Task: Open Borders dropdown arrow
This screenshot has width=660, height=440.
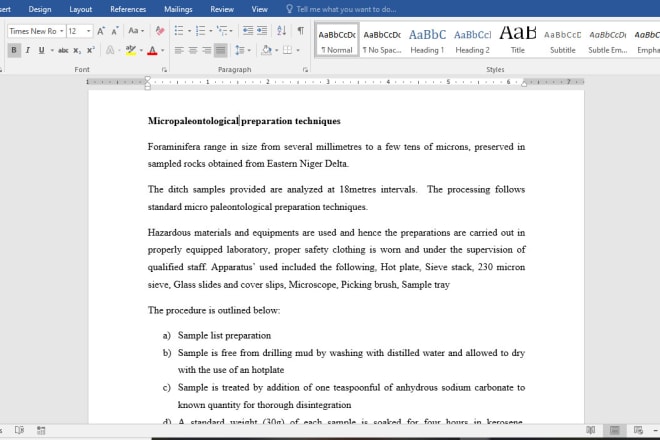Action: pyautogui.click(x=298, y=51)
